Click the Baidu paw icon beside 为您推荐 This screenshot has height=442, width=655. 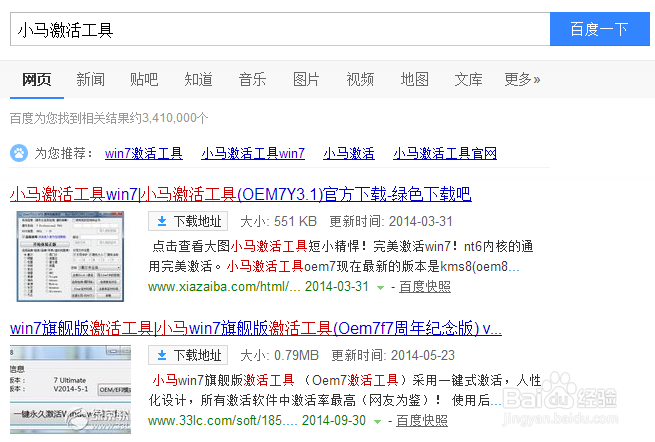pyautogui.click(x=19, y=153)
